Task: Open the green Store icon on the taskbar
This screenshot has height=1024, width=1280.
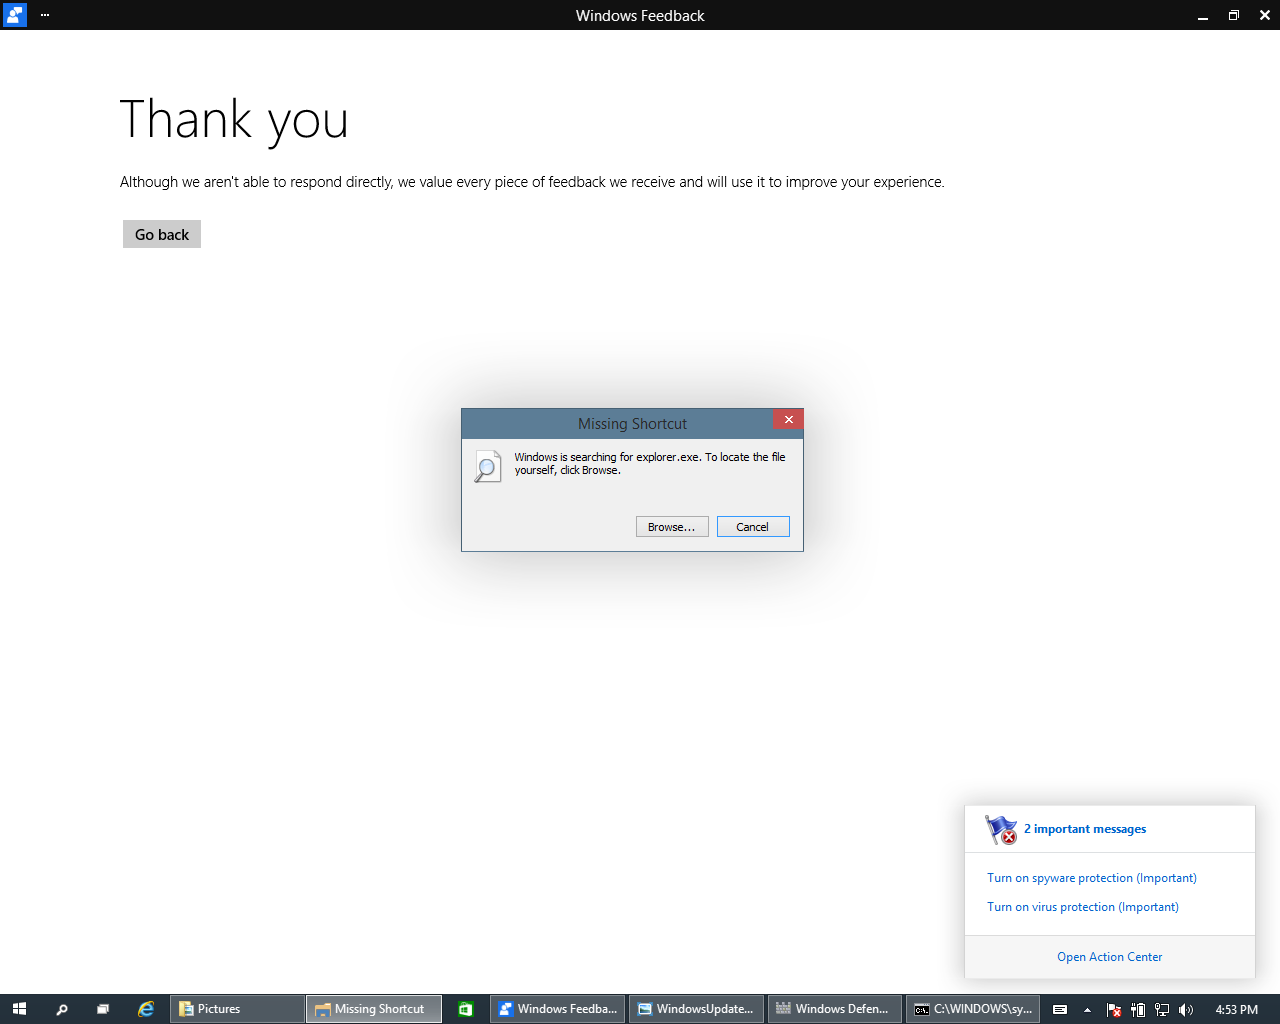Action: tap(465, 1009)
